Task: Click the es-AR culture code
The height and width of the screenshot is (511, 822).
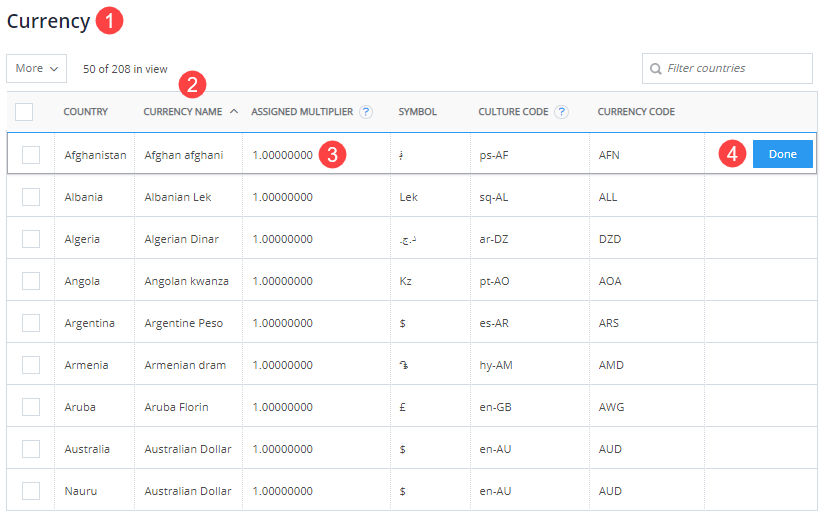Action: (x=494, y=323)
